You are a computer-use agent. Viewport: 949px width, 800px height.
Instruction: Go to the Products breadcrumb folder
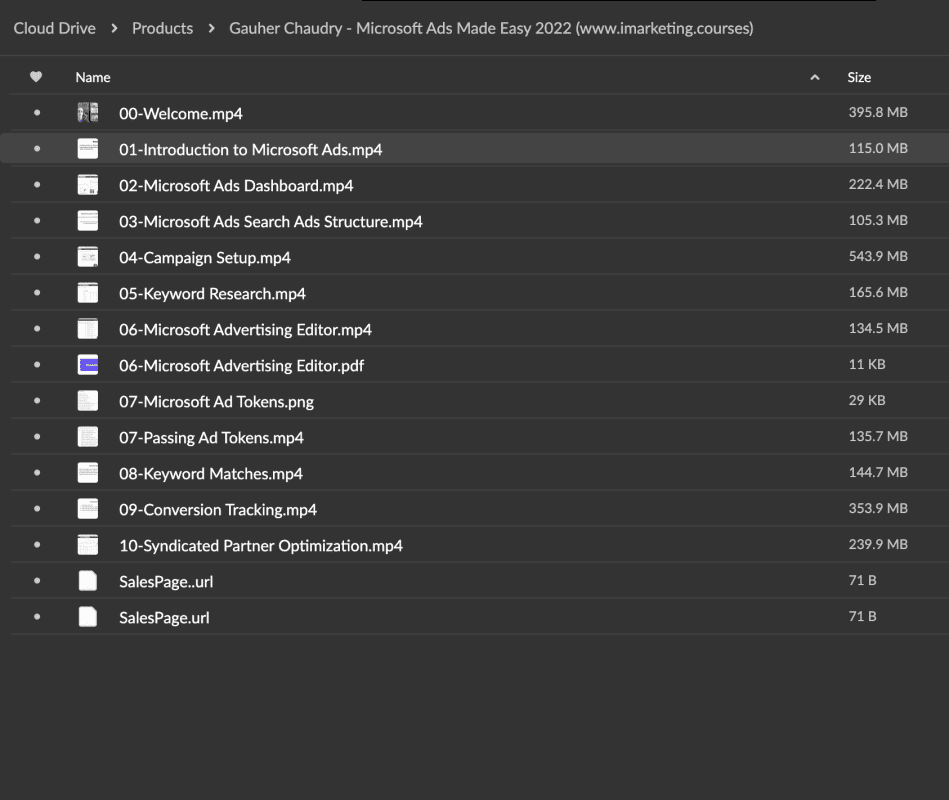point(162,28)
